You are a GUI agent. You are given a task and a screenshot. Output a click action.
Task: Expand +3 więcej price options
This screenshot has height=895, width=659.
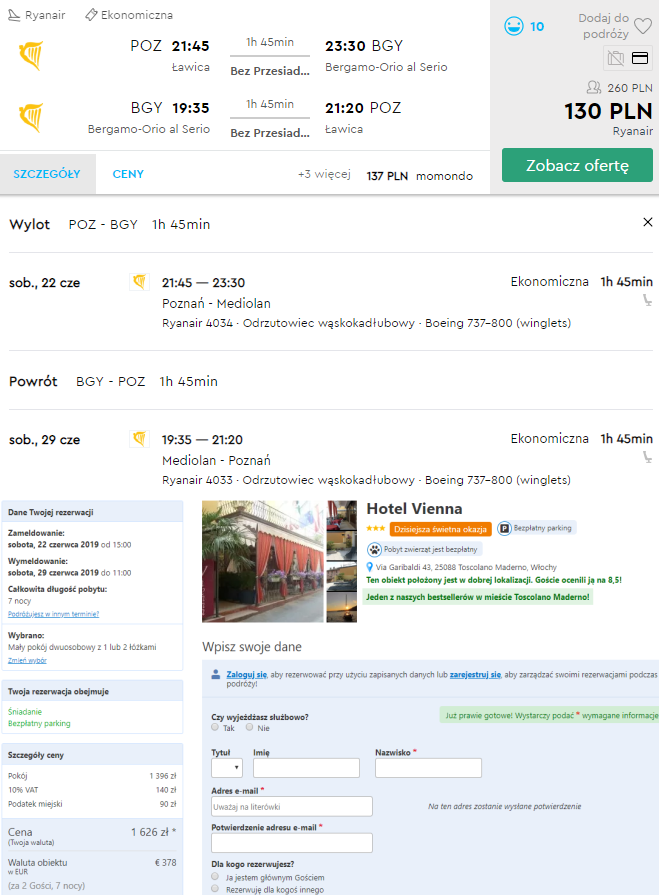(324, 174)
